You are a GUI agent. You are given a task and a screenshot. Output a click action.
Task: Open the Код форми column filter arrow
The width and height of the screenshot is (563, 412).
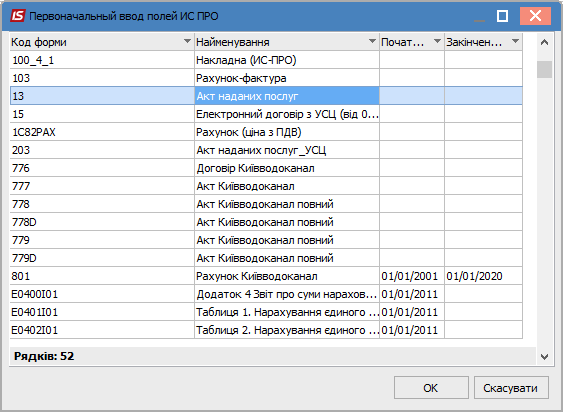187,41
